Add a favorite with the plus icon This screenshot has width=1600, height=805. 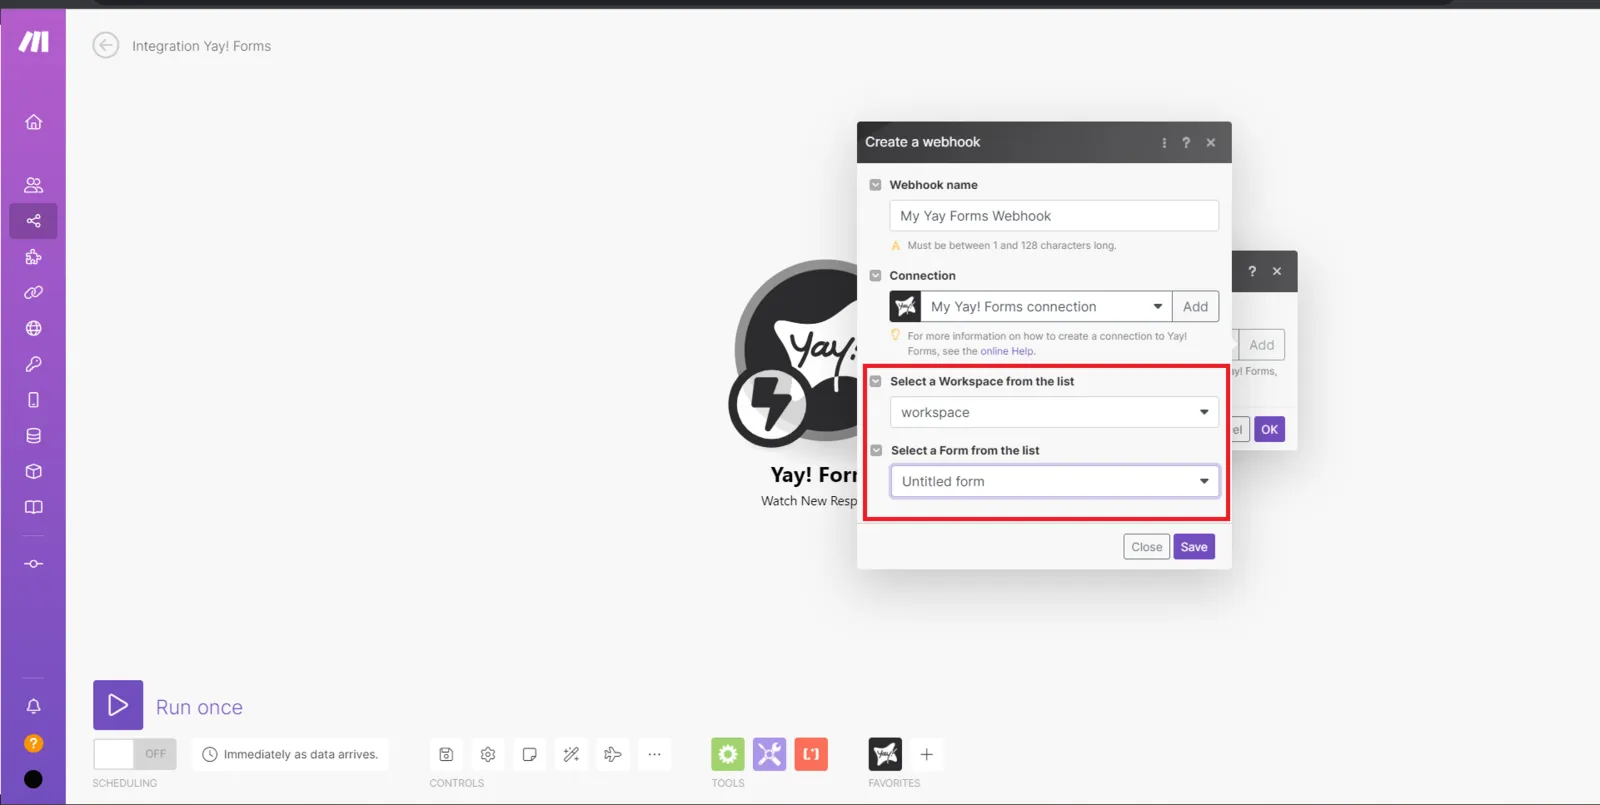927,754
